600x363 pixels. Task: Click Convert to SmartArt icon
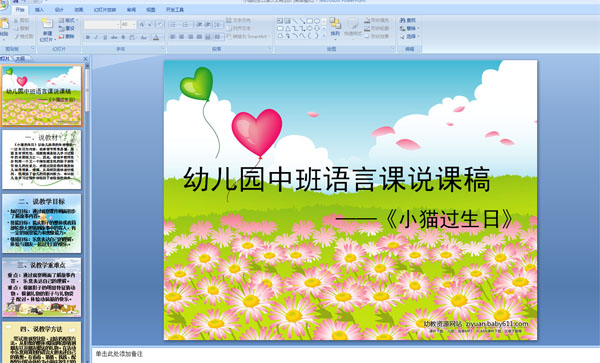point(229,36)
